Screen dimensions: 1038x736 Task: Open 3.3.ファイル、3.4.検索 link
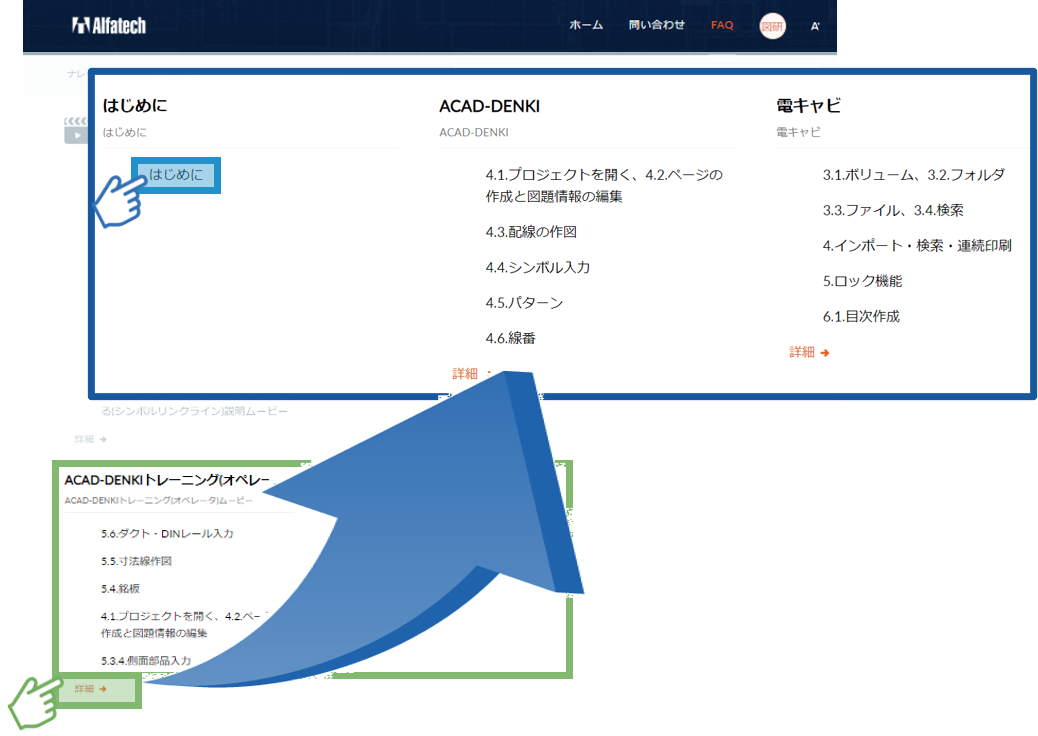tap(892, 210)
